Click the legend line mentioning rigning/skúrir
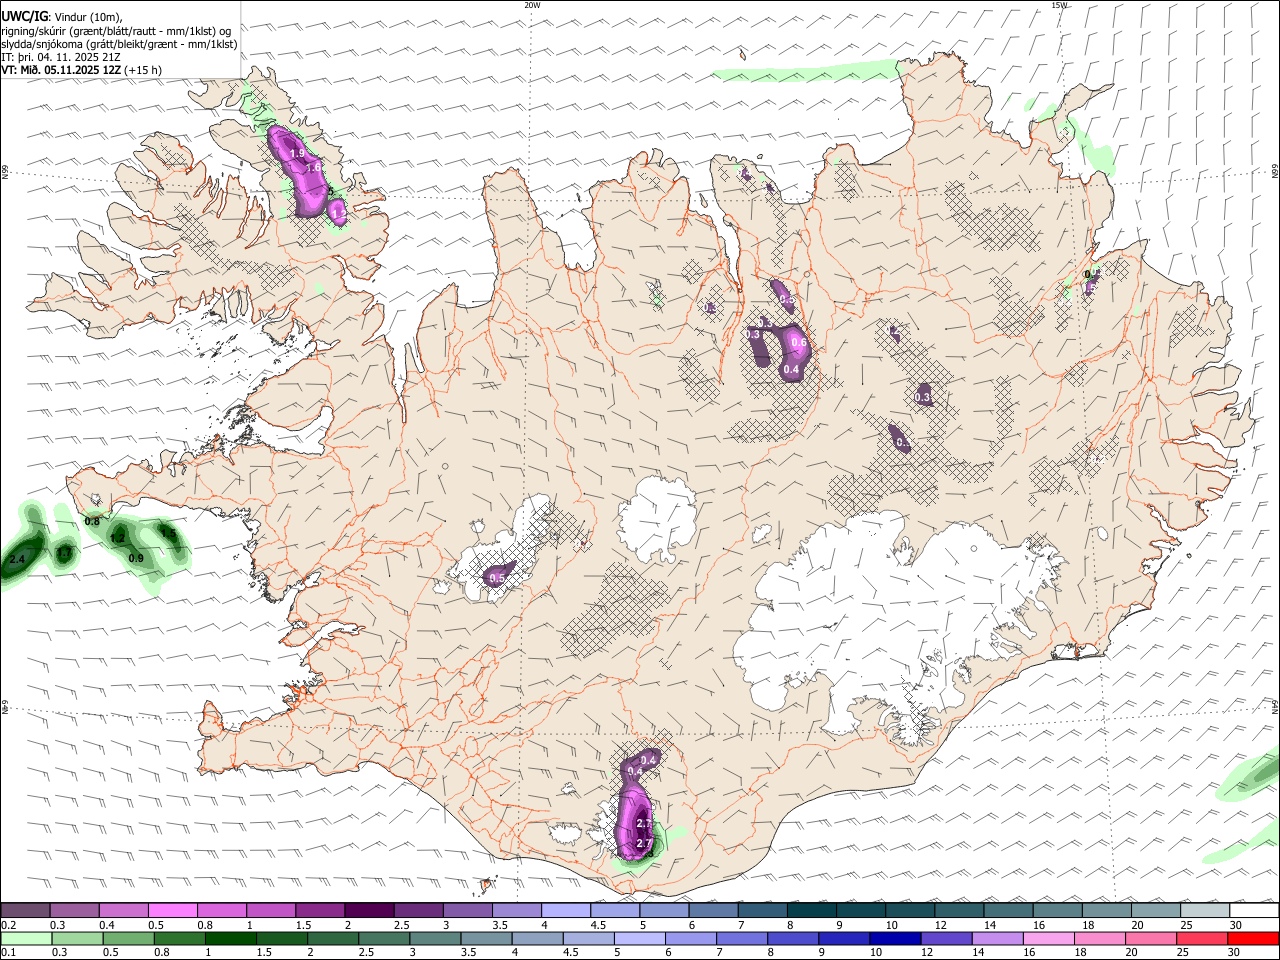This screenshot has width=1280, height=960. (116, 30)
